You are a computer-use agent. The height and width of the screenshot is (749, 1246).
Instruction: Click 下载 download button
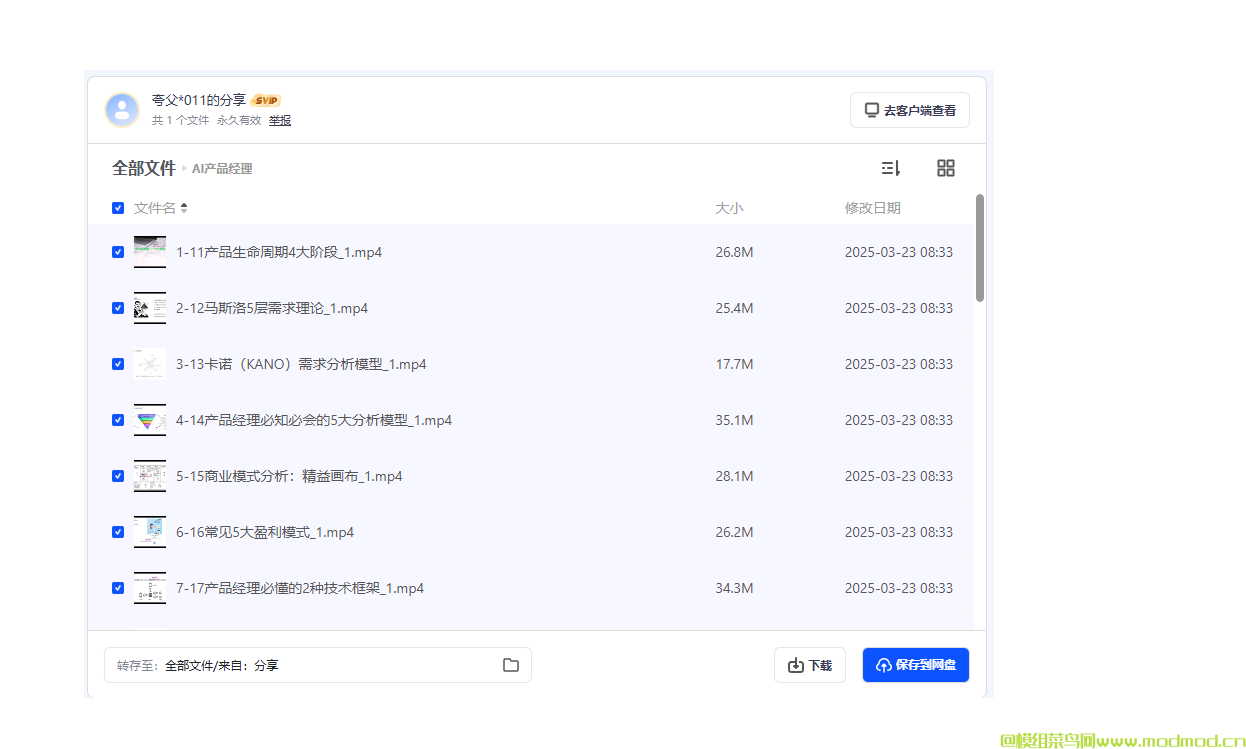click(x=810, y=665)
